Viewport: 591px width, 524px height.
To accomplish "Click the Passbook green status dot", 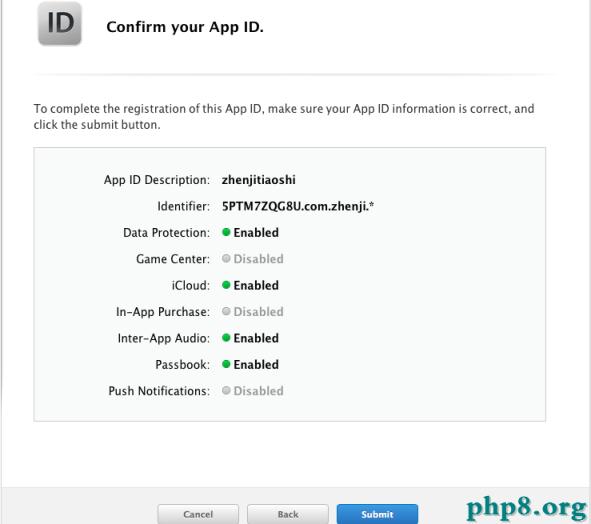I will pos(226,364).
